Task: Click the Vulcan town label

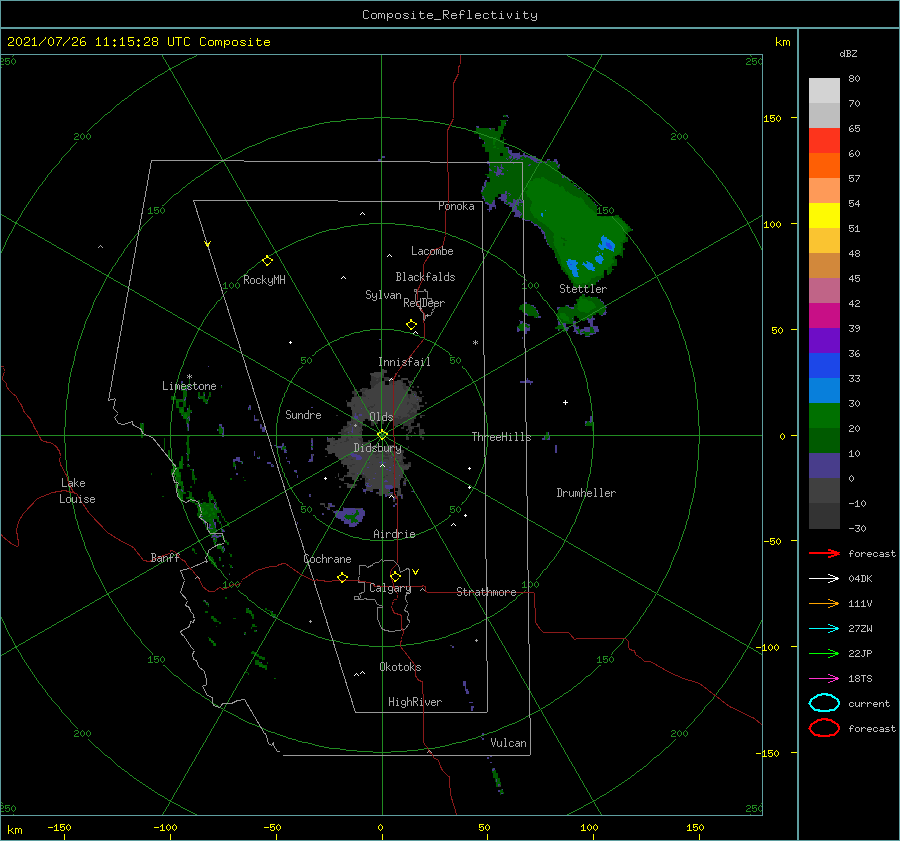Action: [x=508, y=743]
